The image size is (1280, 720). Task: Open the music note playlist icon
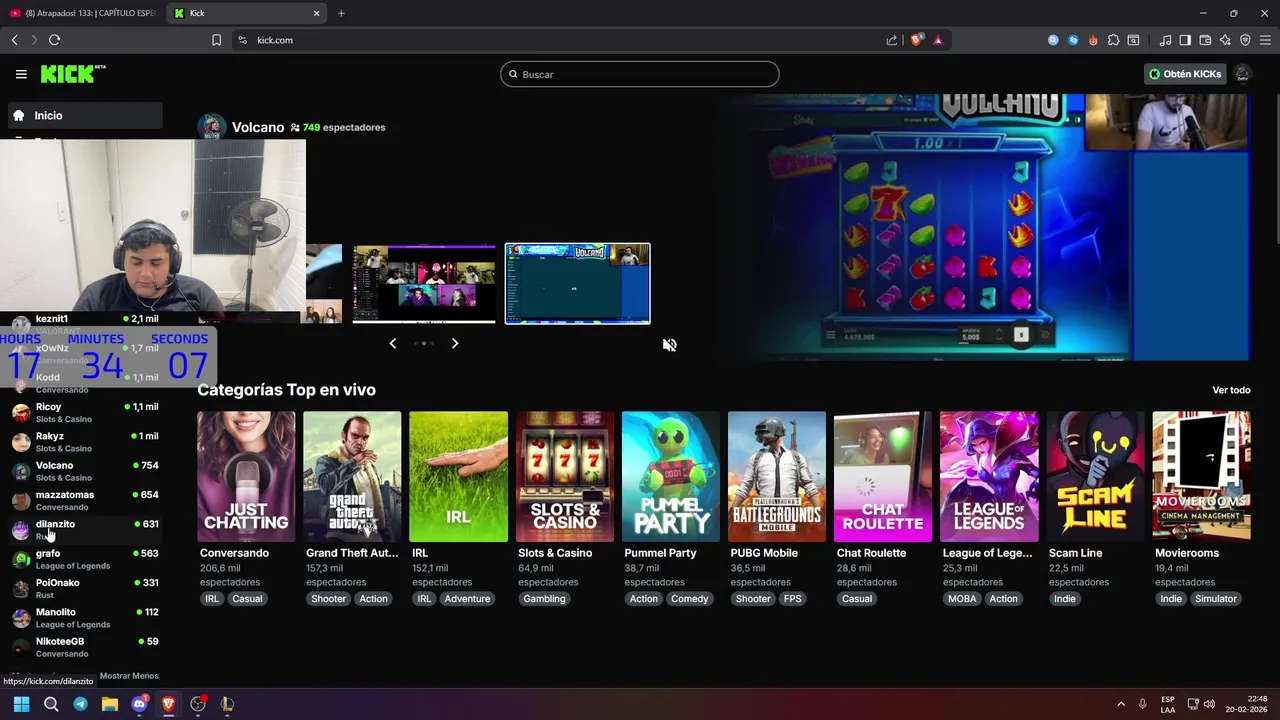coord(1165,40)
